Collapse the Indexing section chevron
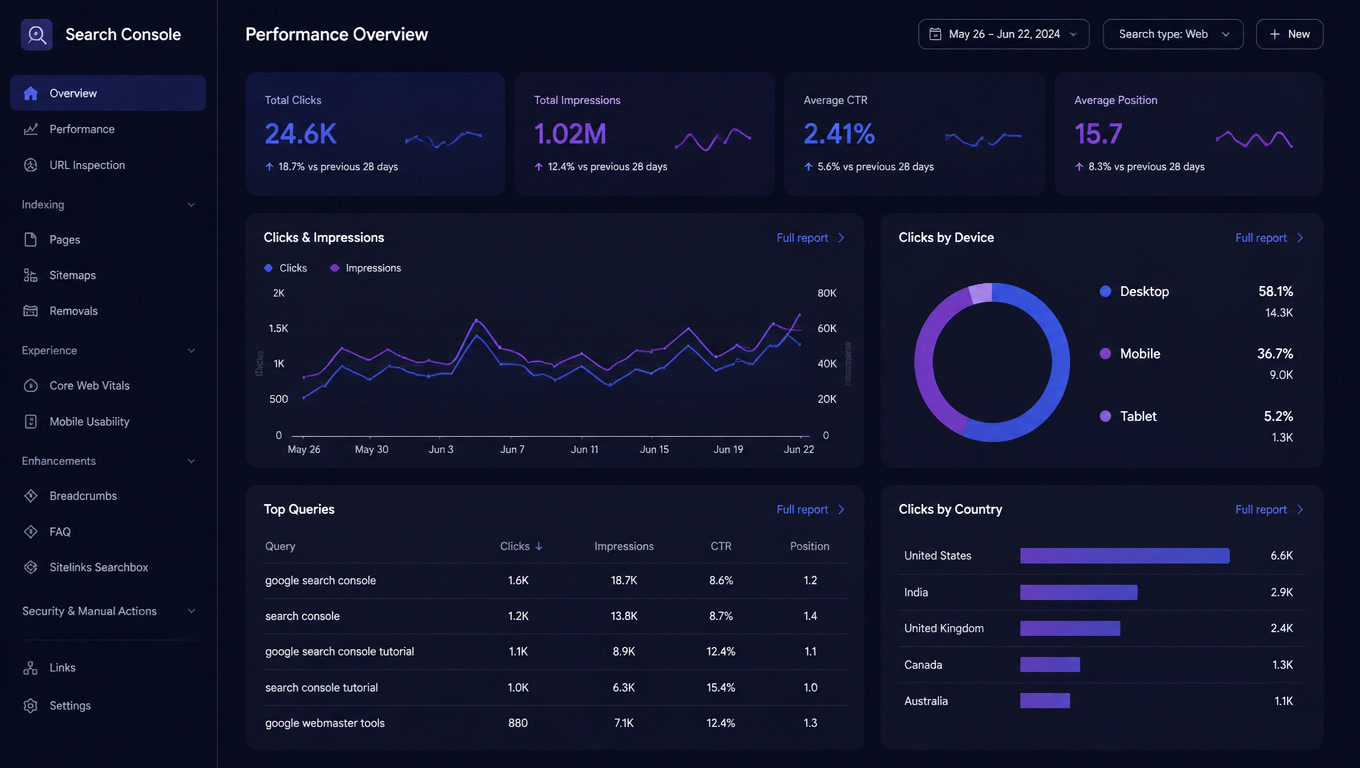Viewport: 1360px width, 768px height. pyautogui.click(x=191, y=205)
